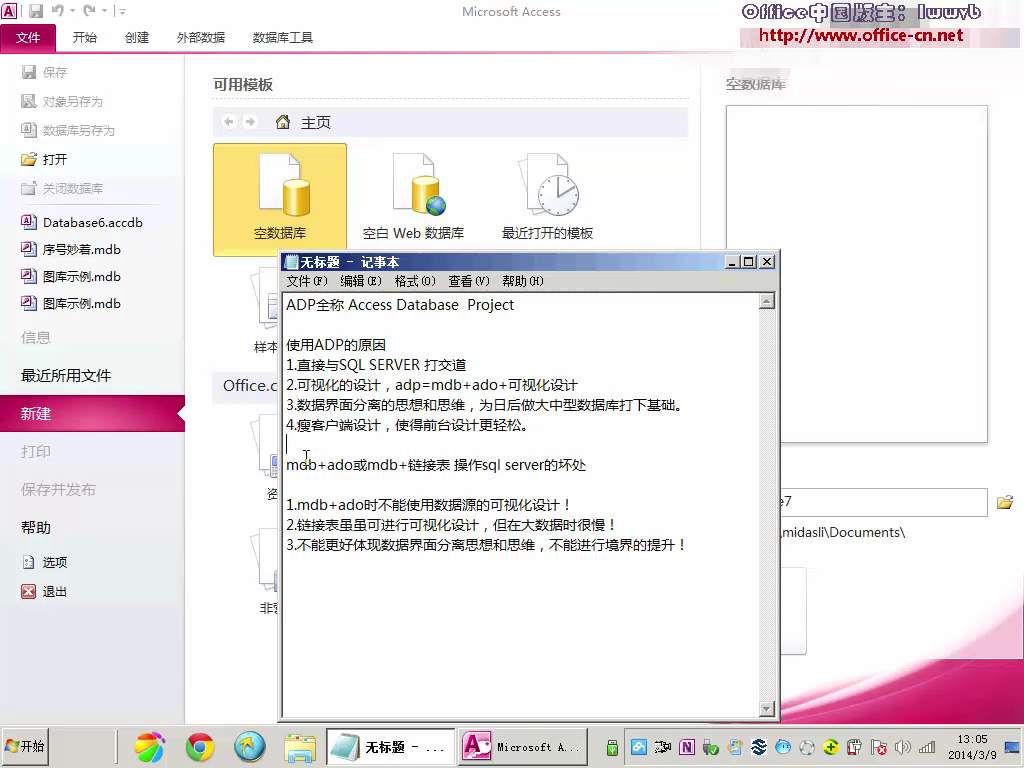Click the Undo arrow in Quick Access Toolbar

pyautogui.click(x=57, y=10)
